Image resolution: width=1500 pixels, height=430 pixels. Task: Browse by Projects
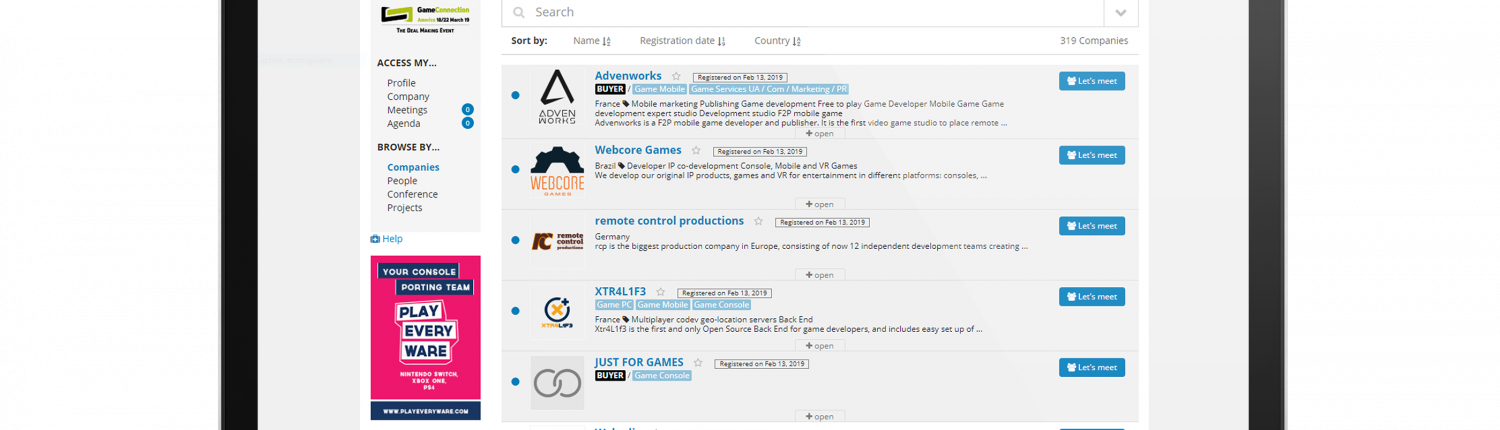405,208
